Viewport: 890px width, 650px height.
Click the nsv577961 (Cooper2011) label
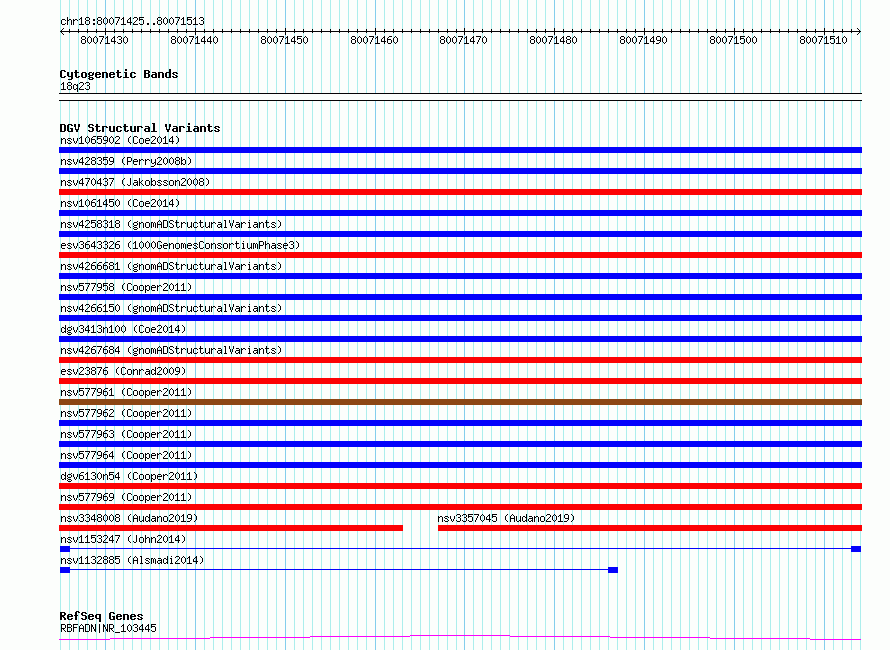pyautogui.click(x=126, y=392)
